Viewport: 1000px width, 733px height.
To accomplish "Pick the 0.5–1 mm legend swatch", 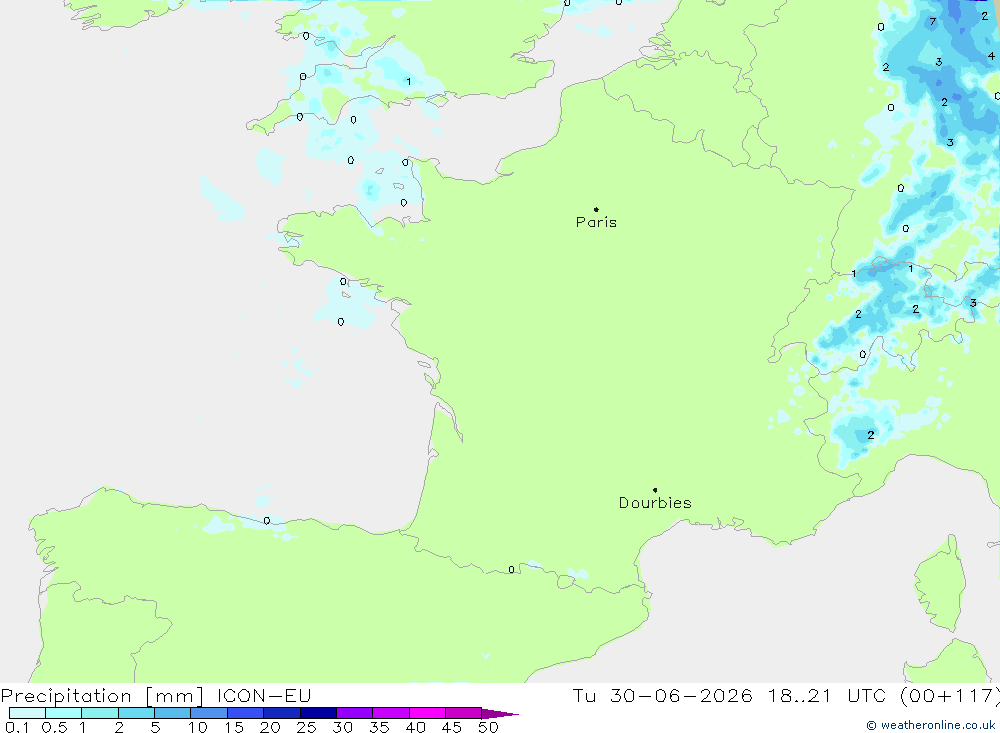I will pyautogui.click(x=64, y=713).
